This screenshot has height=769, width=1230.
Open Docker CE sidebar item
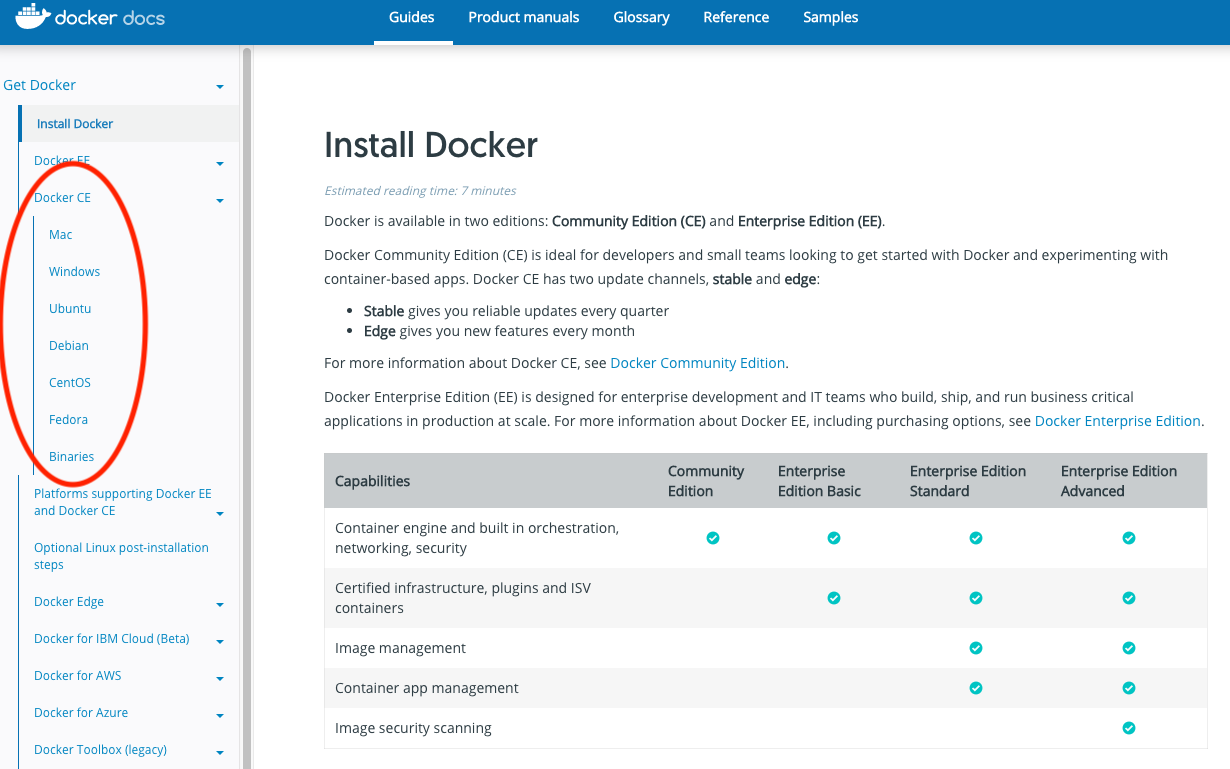(62, 198)
